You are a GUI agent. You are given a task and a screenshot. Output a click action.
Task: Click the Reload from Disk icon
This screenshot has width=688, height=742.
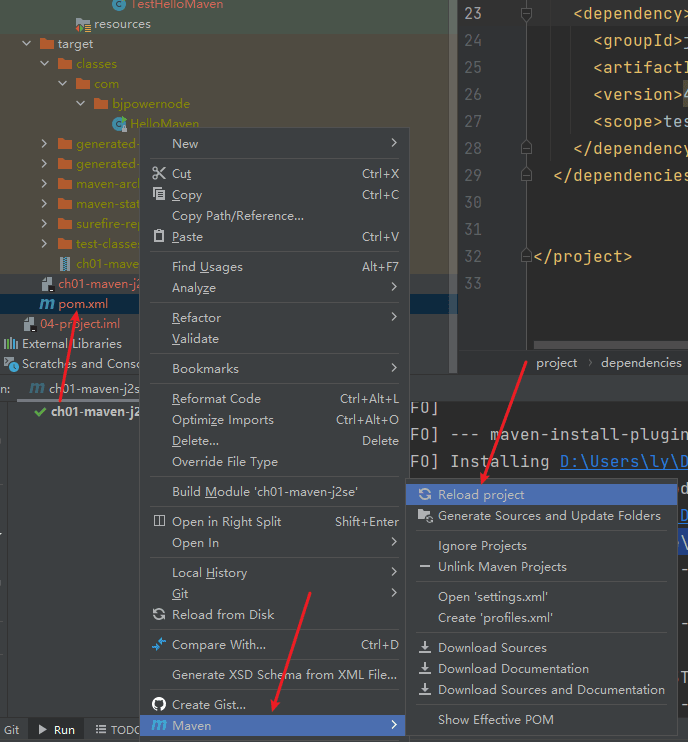pos(159,614)
